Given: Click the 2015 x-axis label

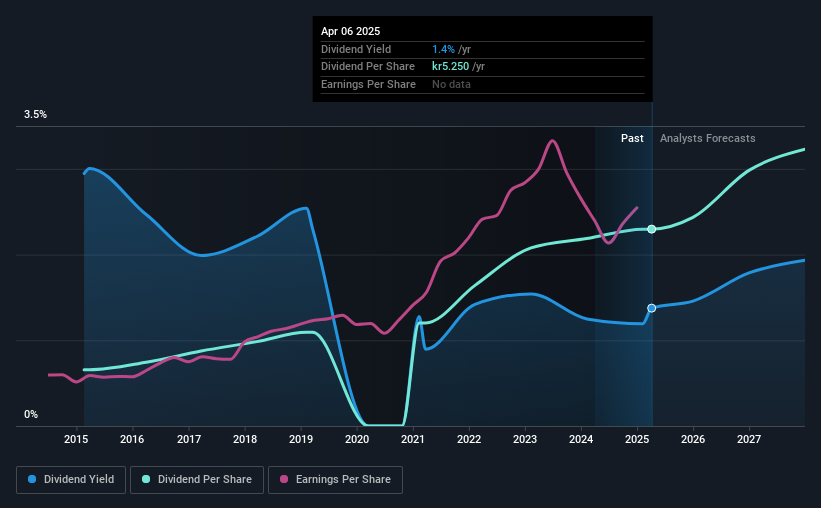Looking at the screenshot, I should coord(76,439).
